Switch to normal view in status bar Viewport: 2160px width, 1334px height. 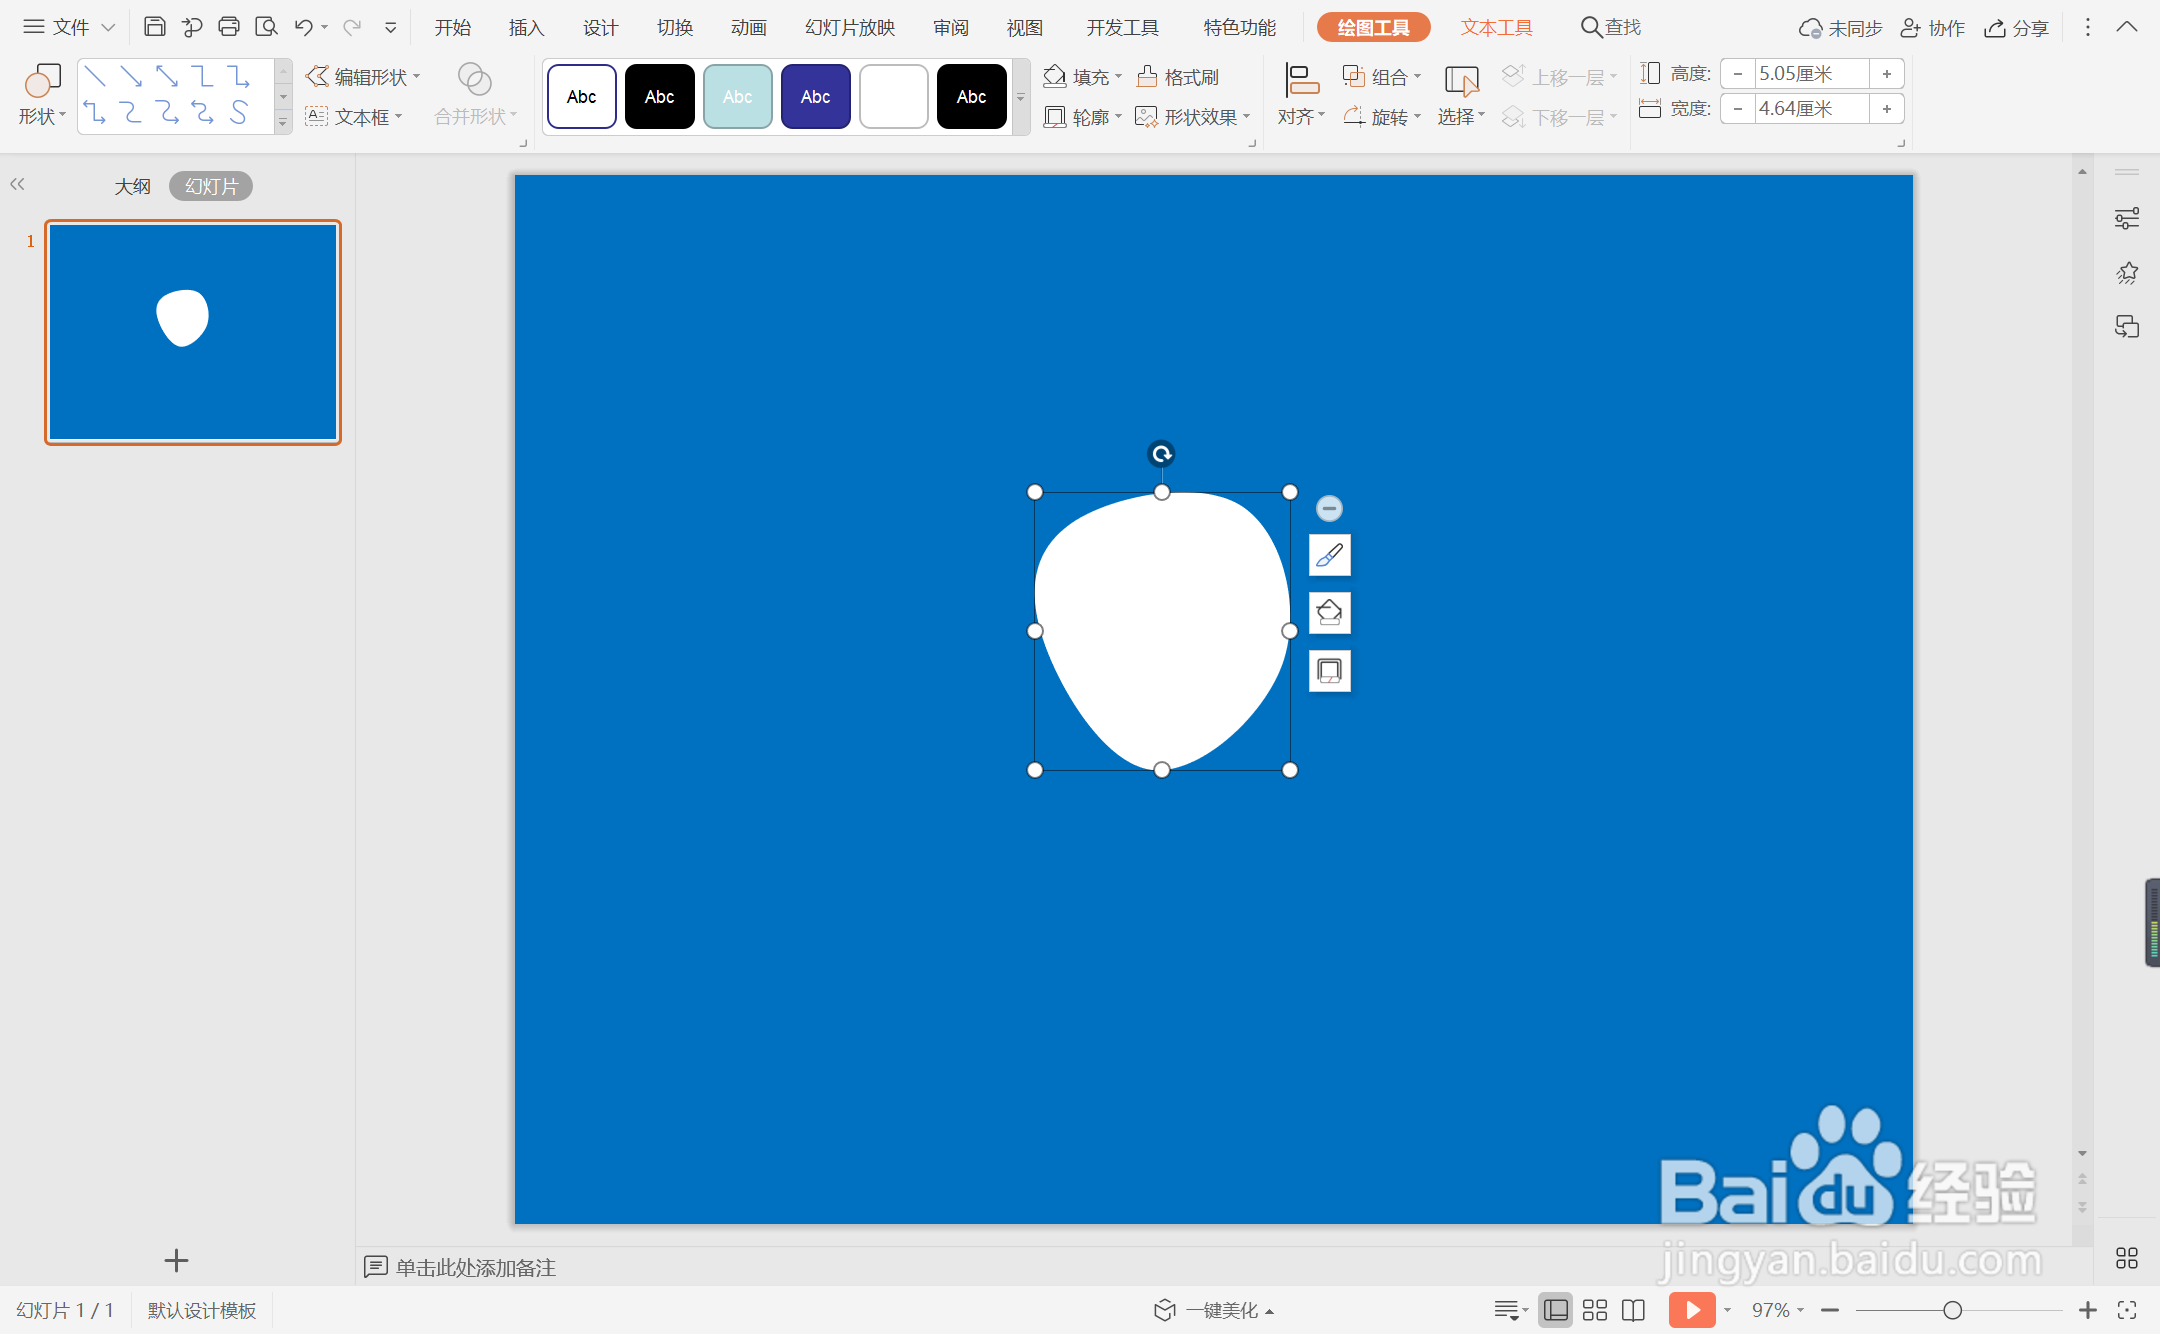tap(1556, 1310)
